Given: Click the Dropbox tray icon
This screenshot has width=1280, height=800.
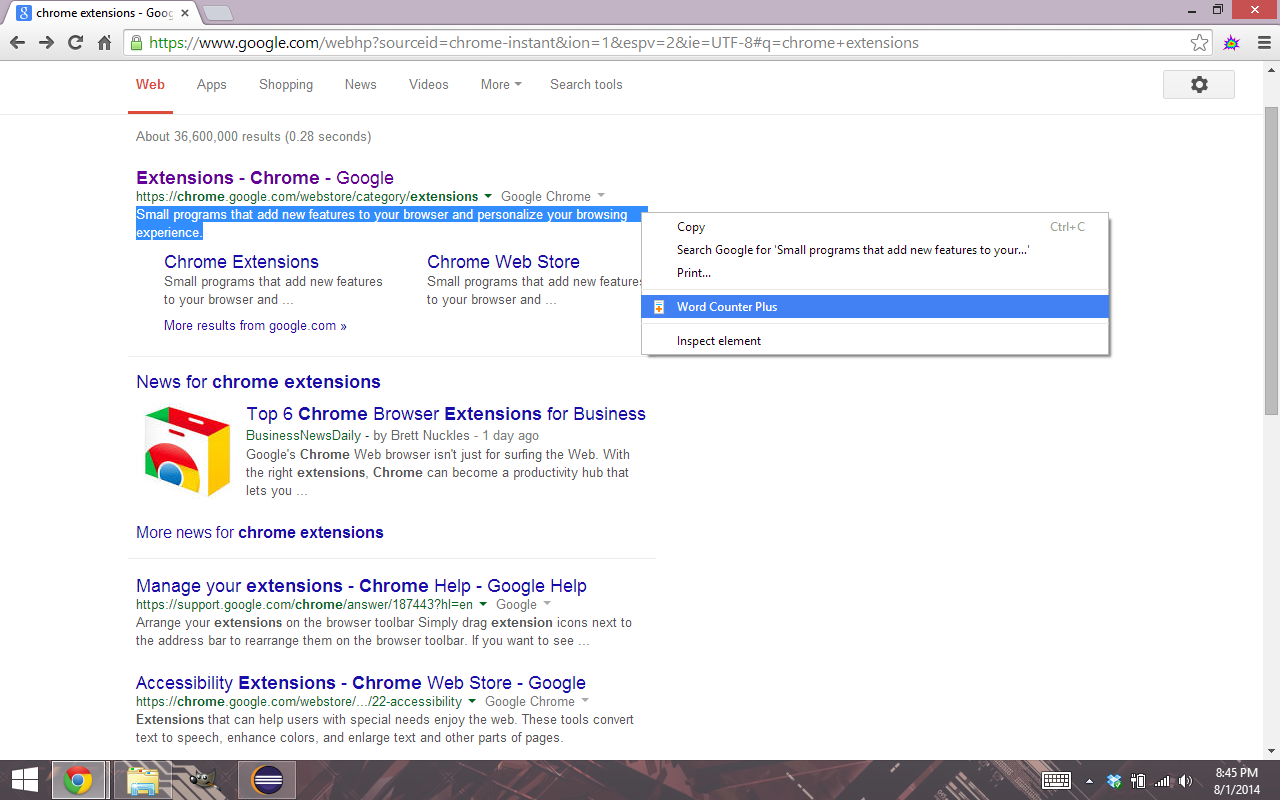Looking at the screenshot, I should click(x=1115, y=781).
